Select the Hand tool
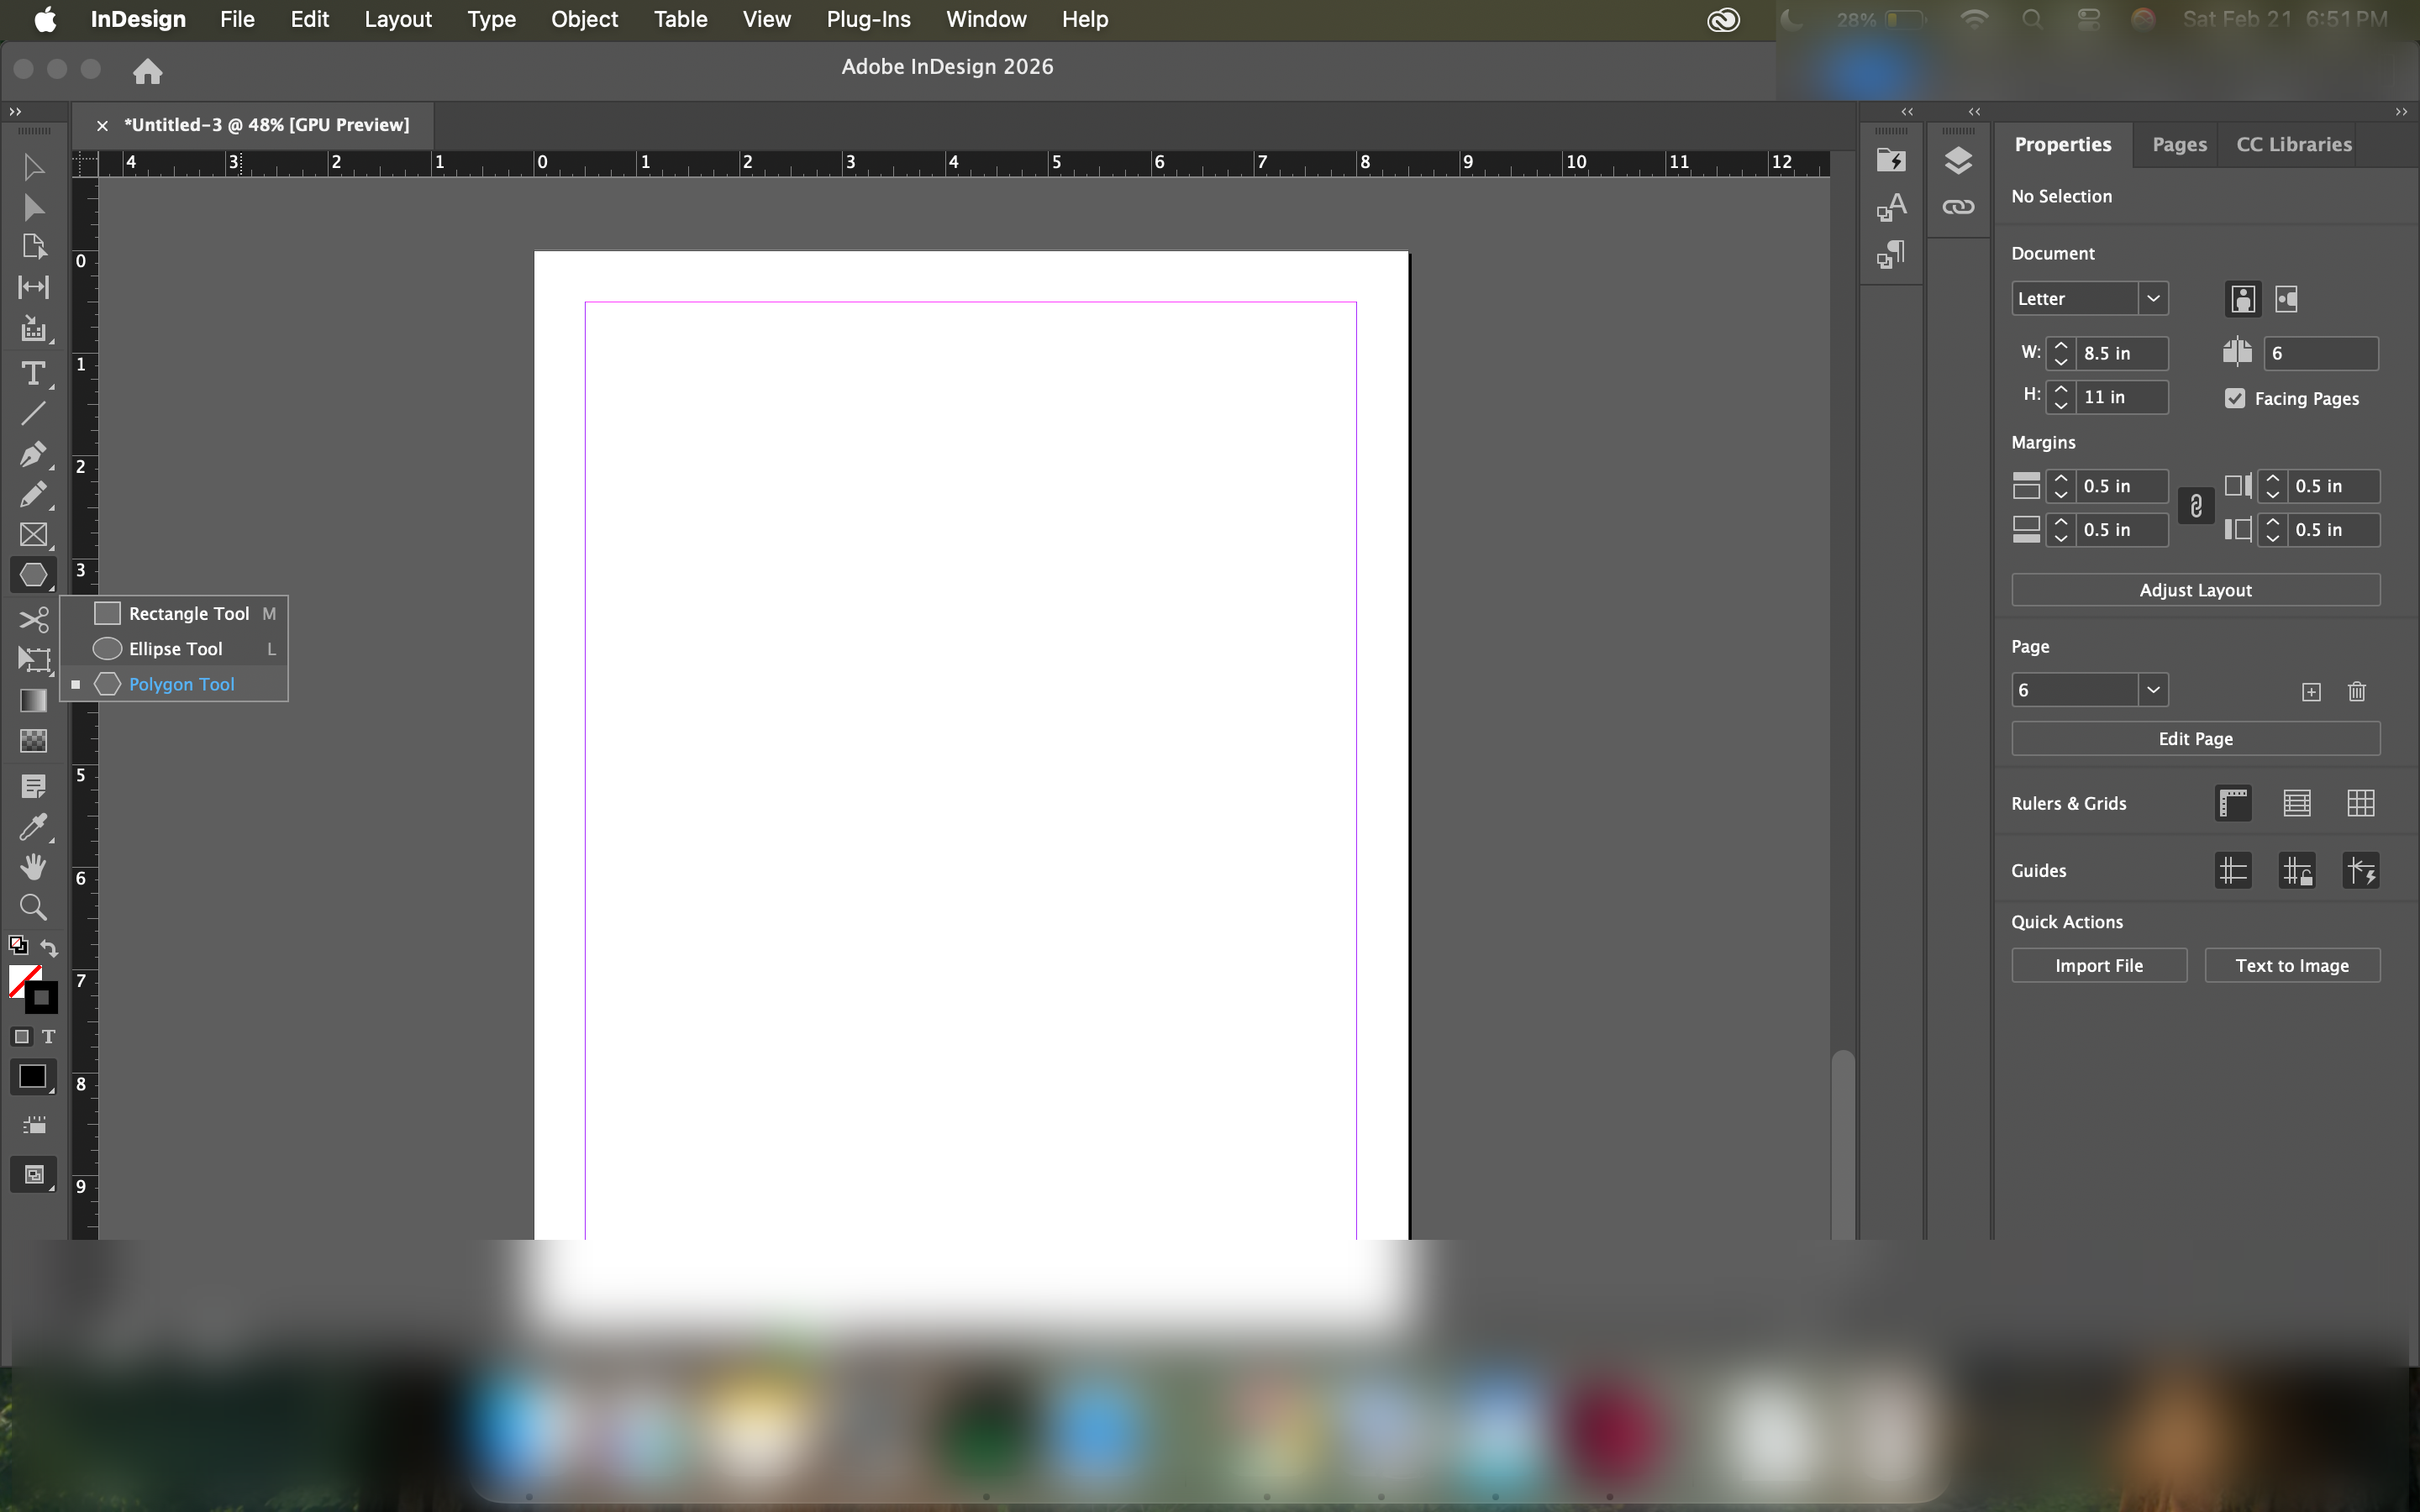 (33, 866)
